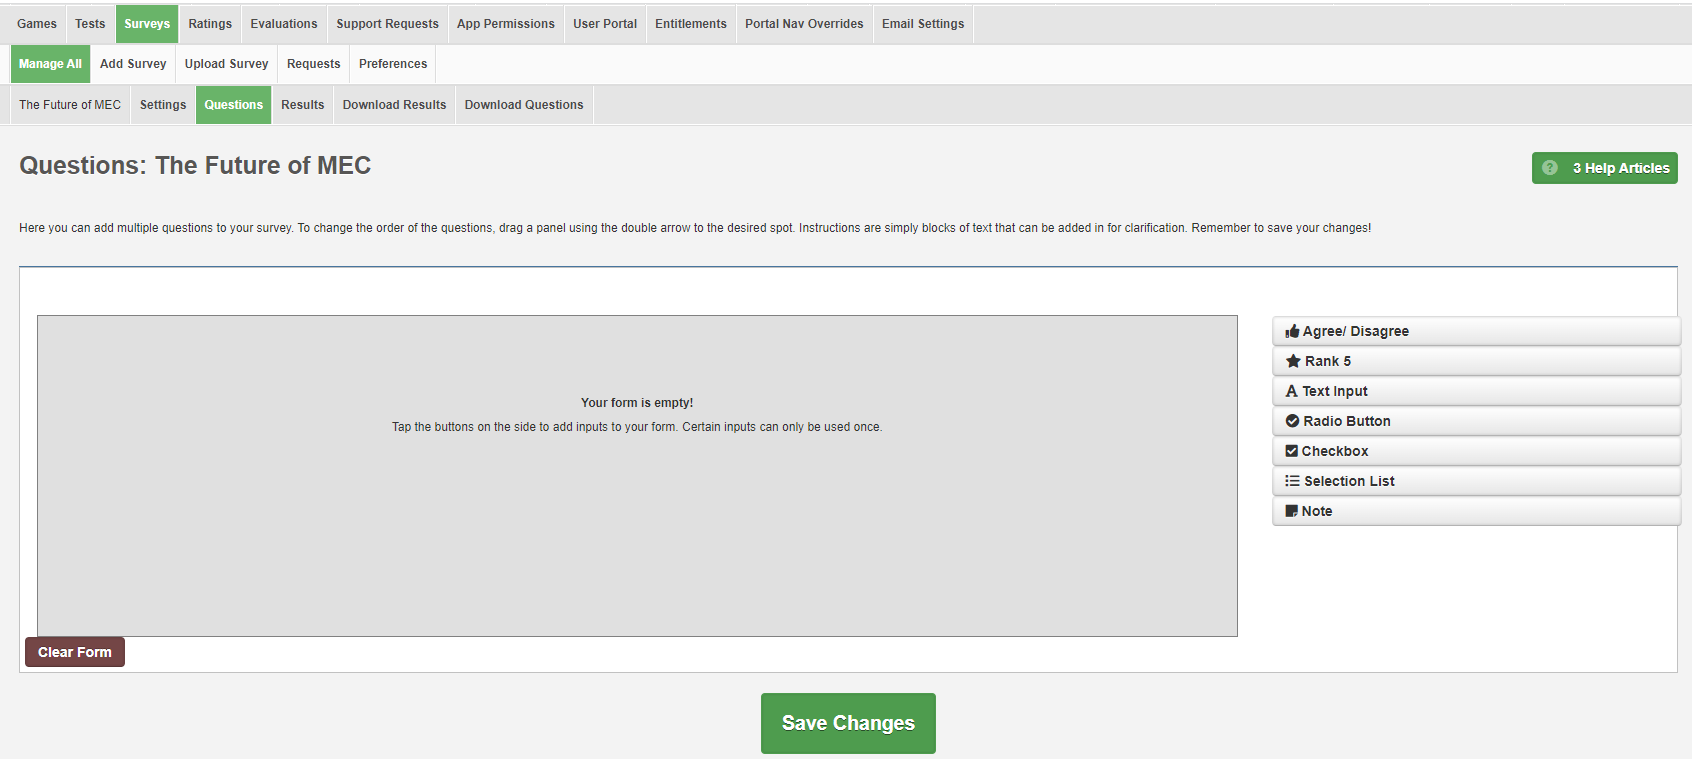The image size is (1692, 759).
Task: Click the thumbs-up Agree/Disagree icon
Action: (x=1292, y=331)
